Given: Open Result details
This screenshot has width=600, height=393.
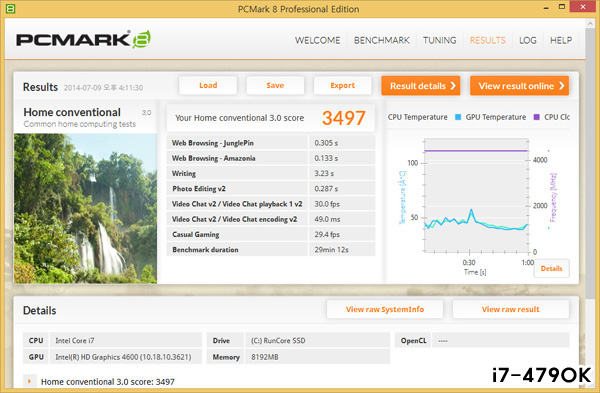Looking at the screenshot, I should [421, 86].
